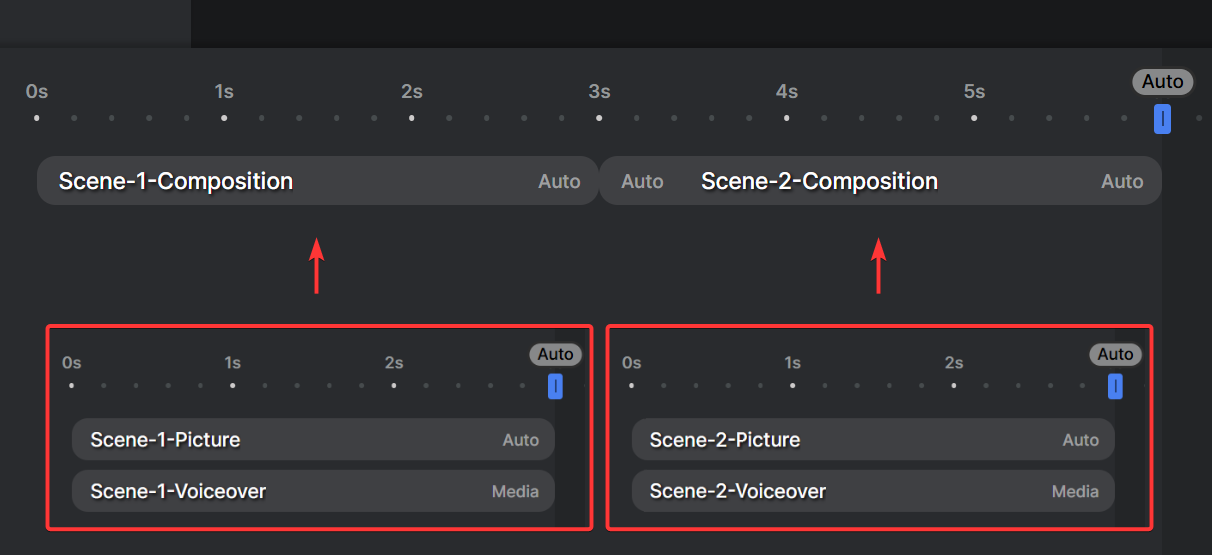Viewport: 1212px width, 555px height.
Task: Click the 1s marker in Scene-1 timeline
Action: coord(232,362)
